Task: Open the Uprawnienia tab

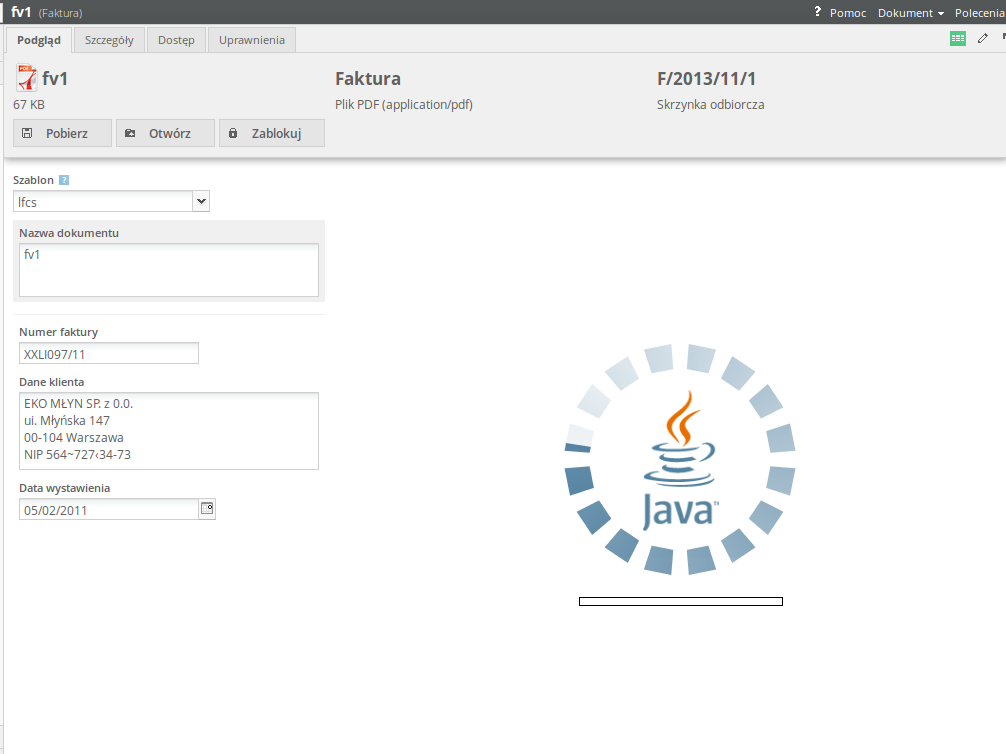Action: 252,40
